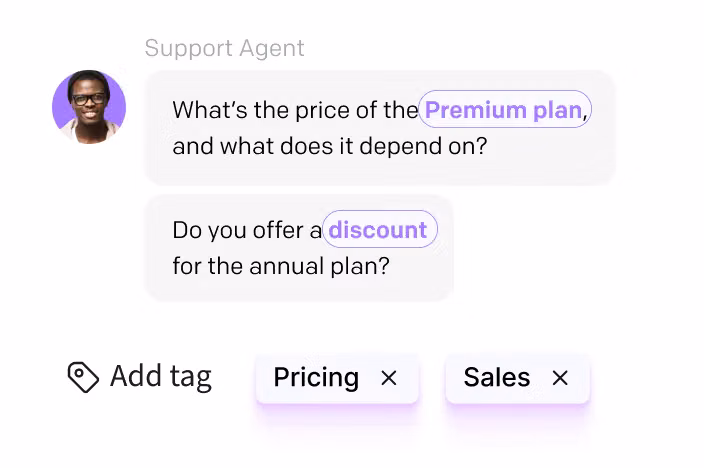The width and height of the screenshot is (704, 468).
Task: Open the Support Agent avatar photo
Action: tap(89, 107)
